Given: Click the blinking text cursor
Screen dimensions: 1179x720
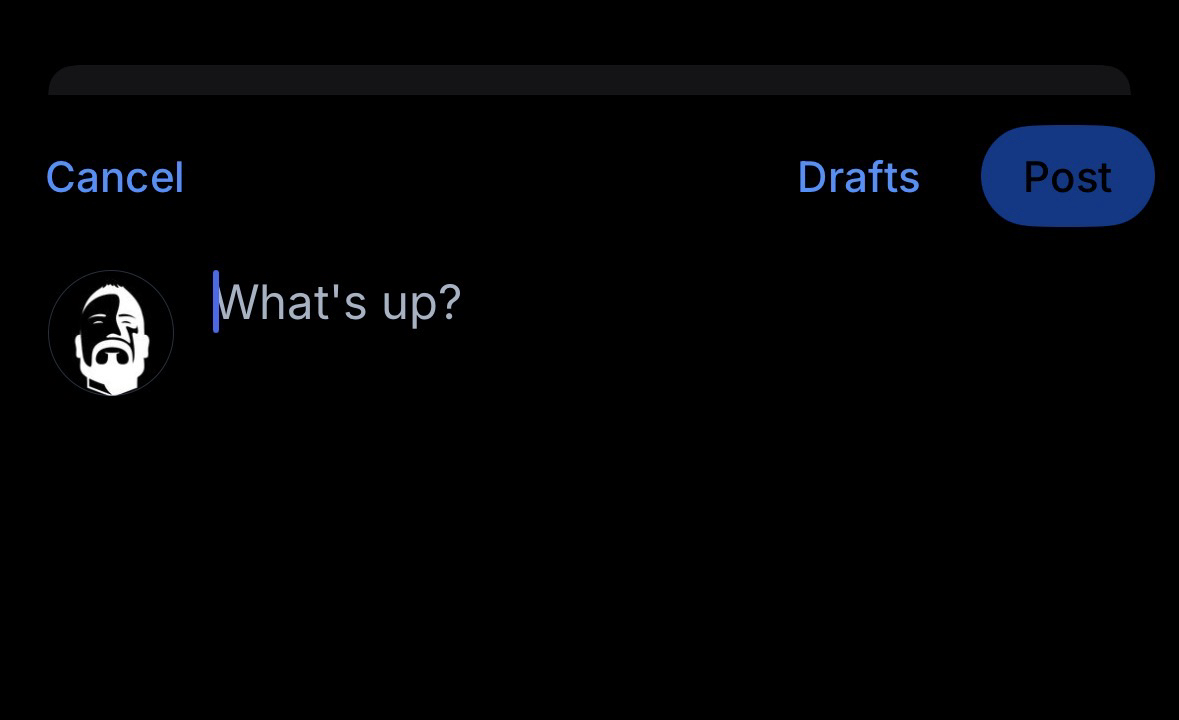Looking at the screenshot, I should click(x=216, y=301).
